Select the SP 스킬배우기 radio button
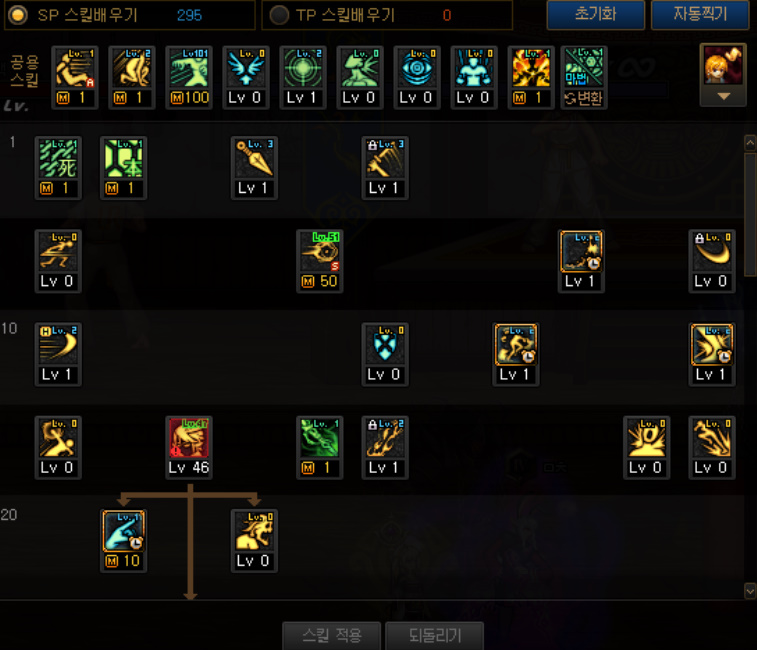This screenshot has height=650, width=757. [18, 15]
